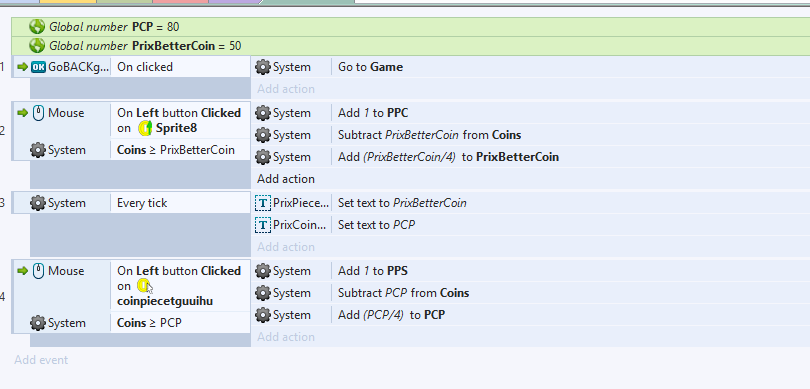Click the Mouse label in the Sprite8 event
810x389 pixels.
(x=66, y=113)
